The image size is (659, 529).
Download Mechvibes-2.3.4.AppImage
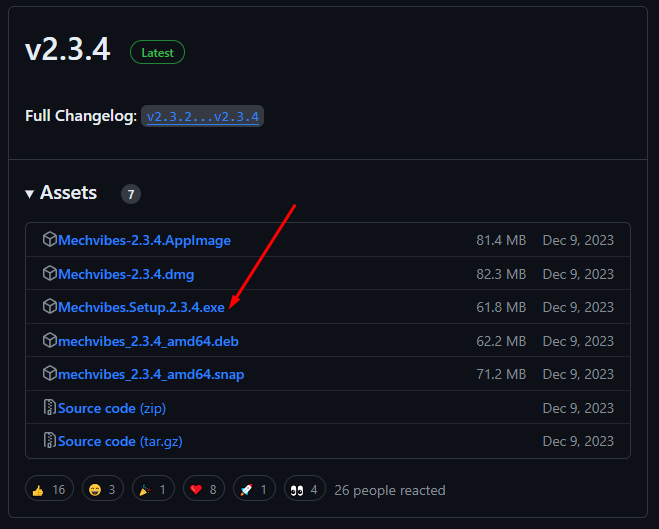(144, 240)
